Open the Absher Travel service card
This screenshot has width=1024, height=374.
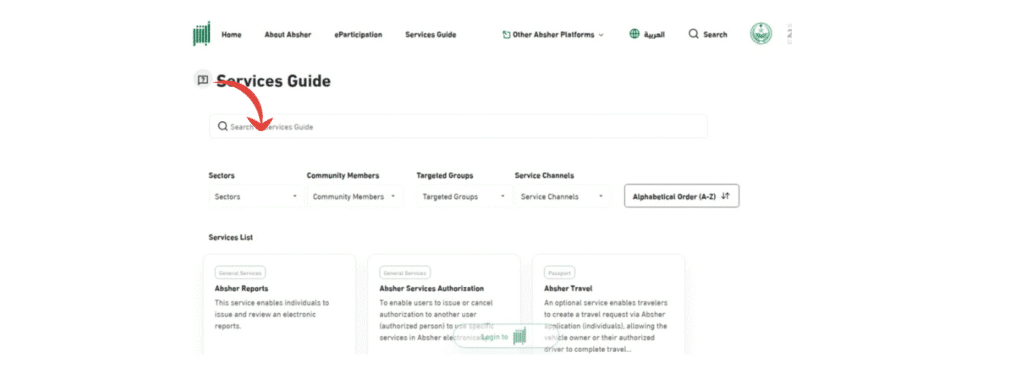pyautogui.click(x=609, y=305)
